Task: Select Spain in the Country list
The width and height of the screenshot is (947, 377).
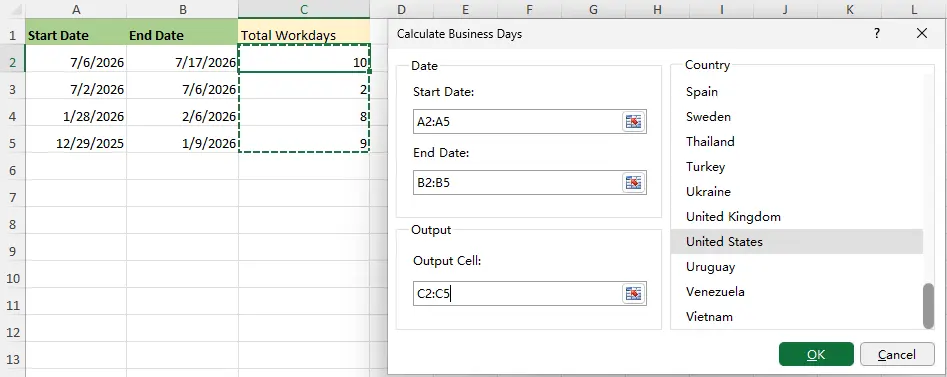Action: tap(797, 92)
